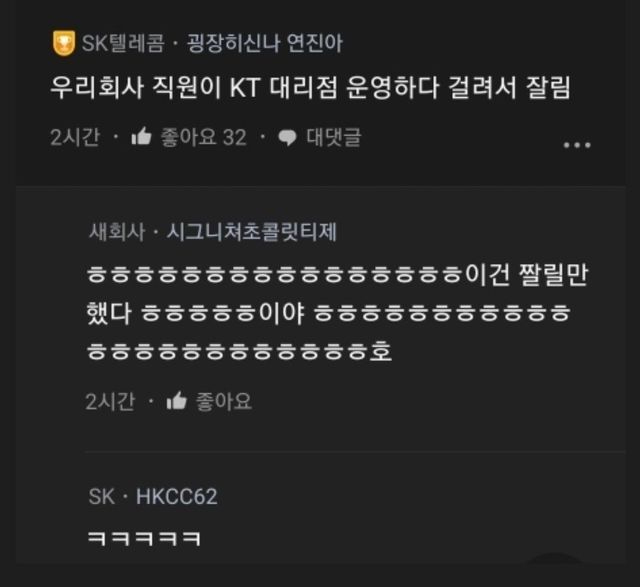
Task: Select the post title about KT 대리점
Action: (310, 87)
